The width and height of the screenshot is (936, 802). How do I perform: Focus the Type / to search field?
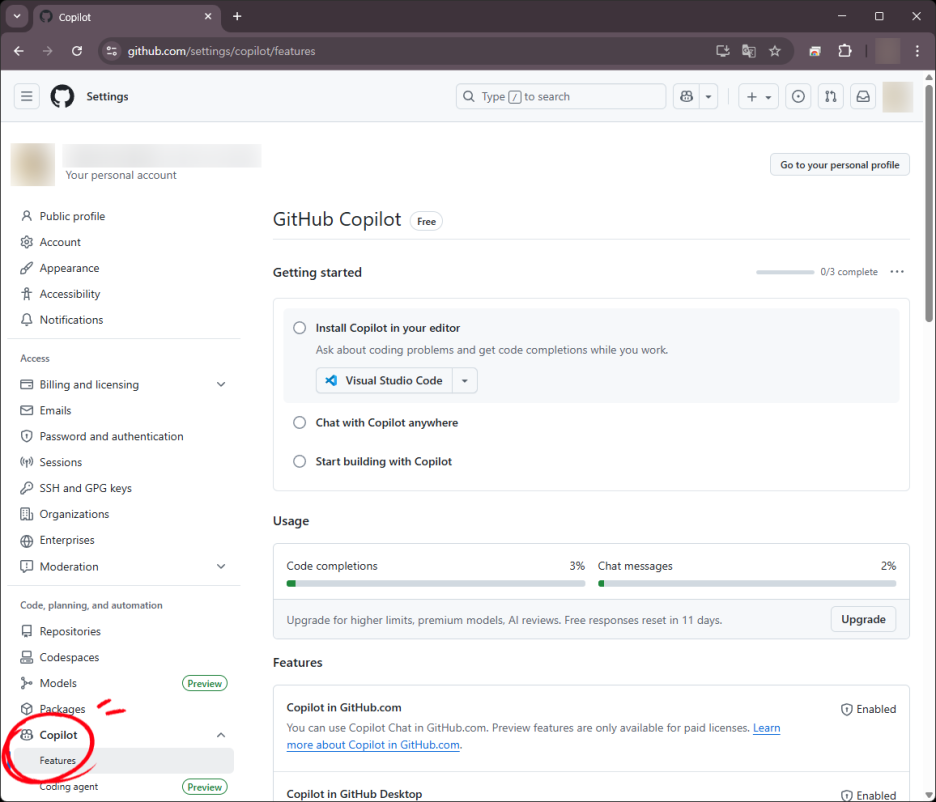click(x=561, y=96)
